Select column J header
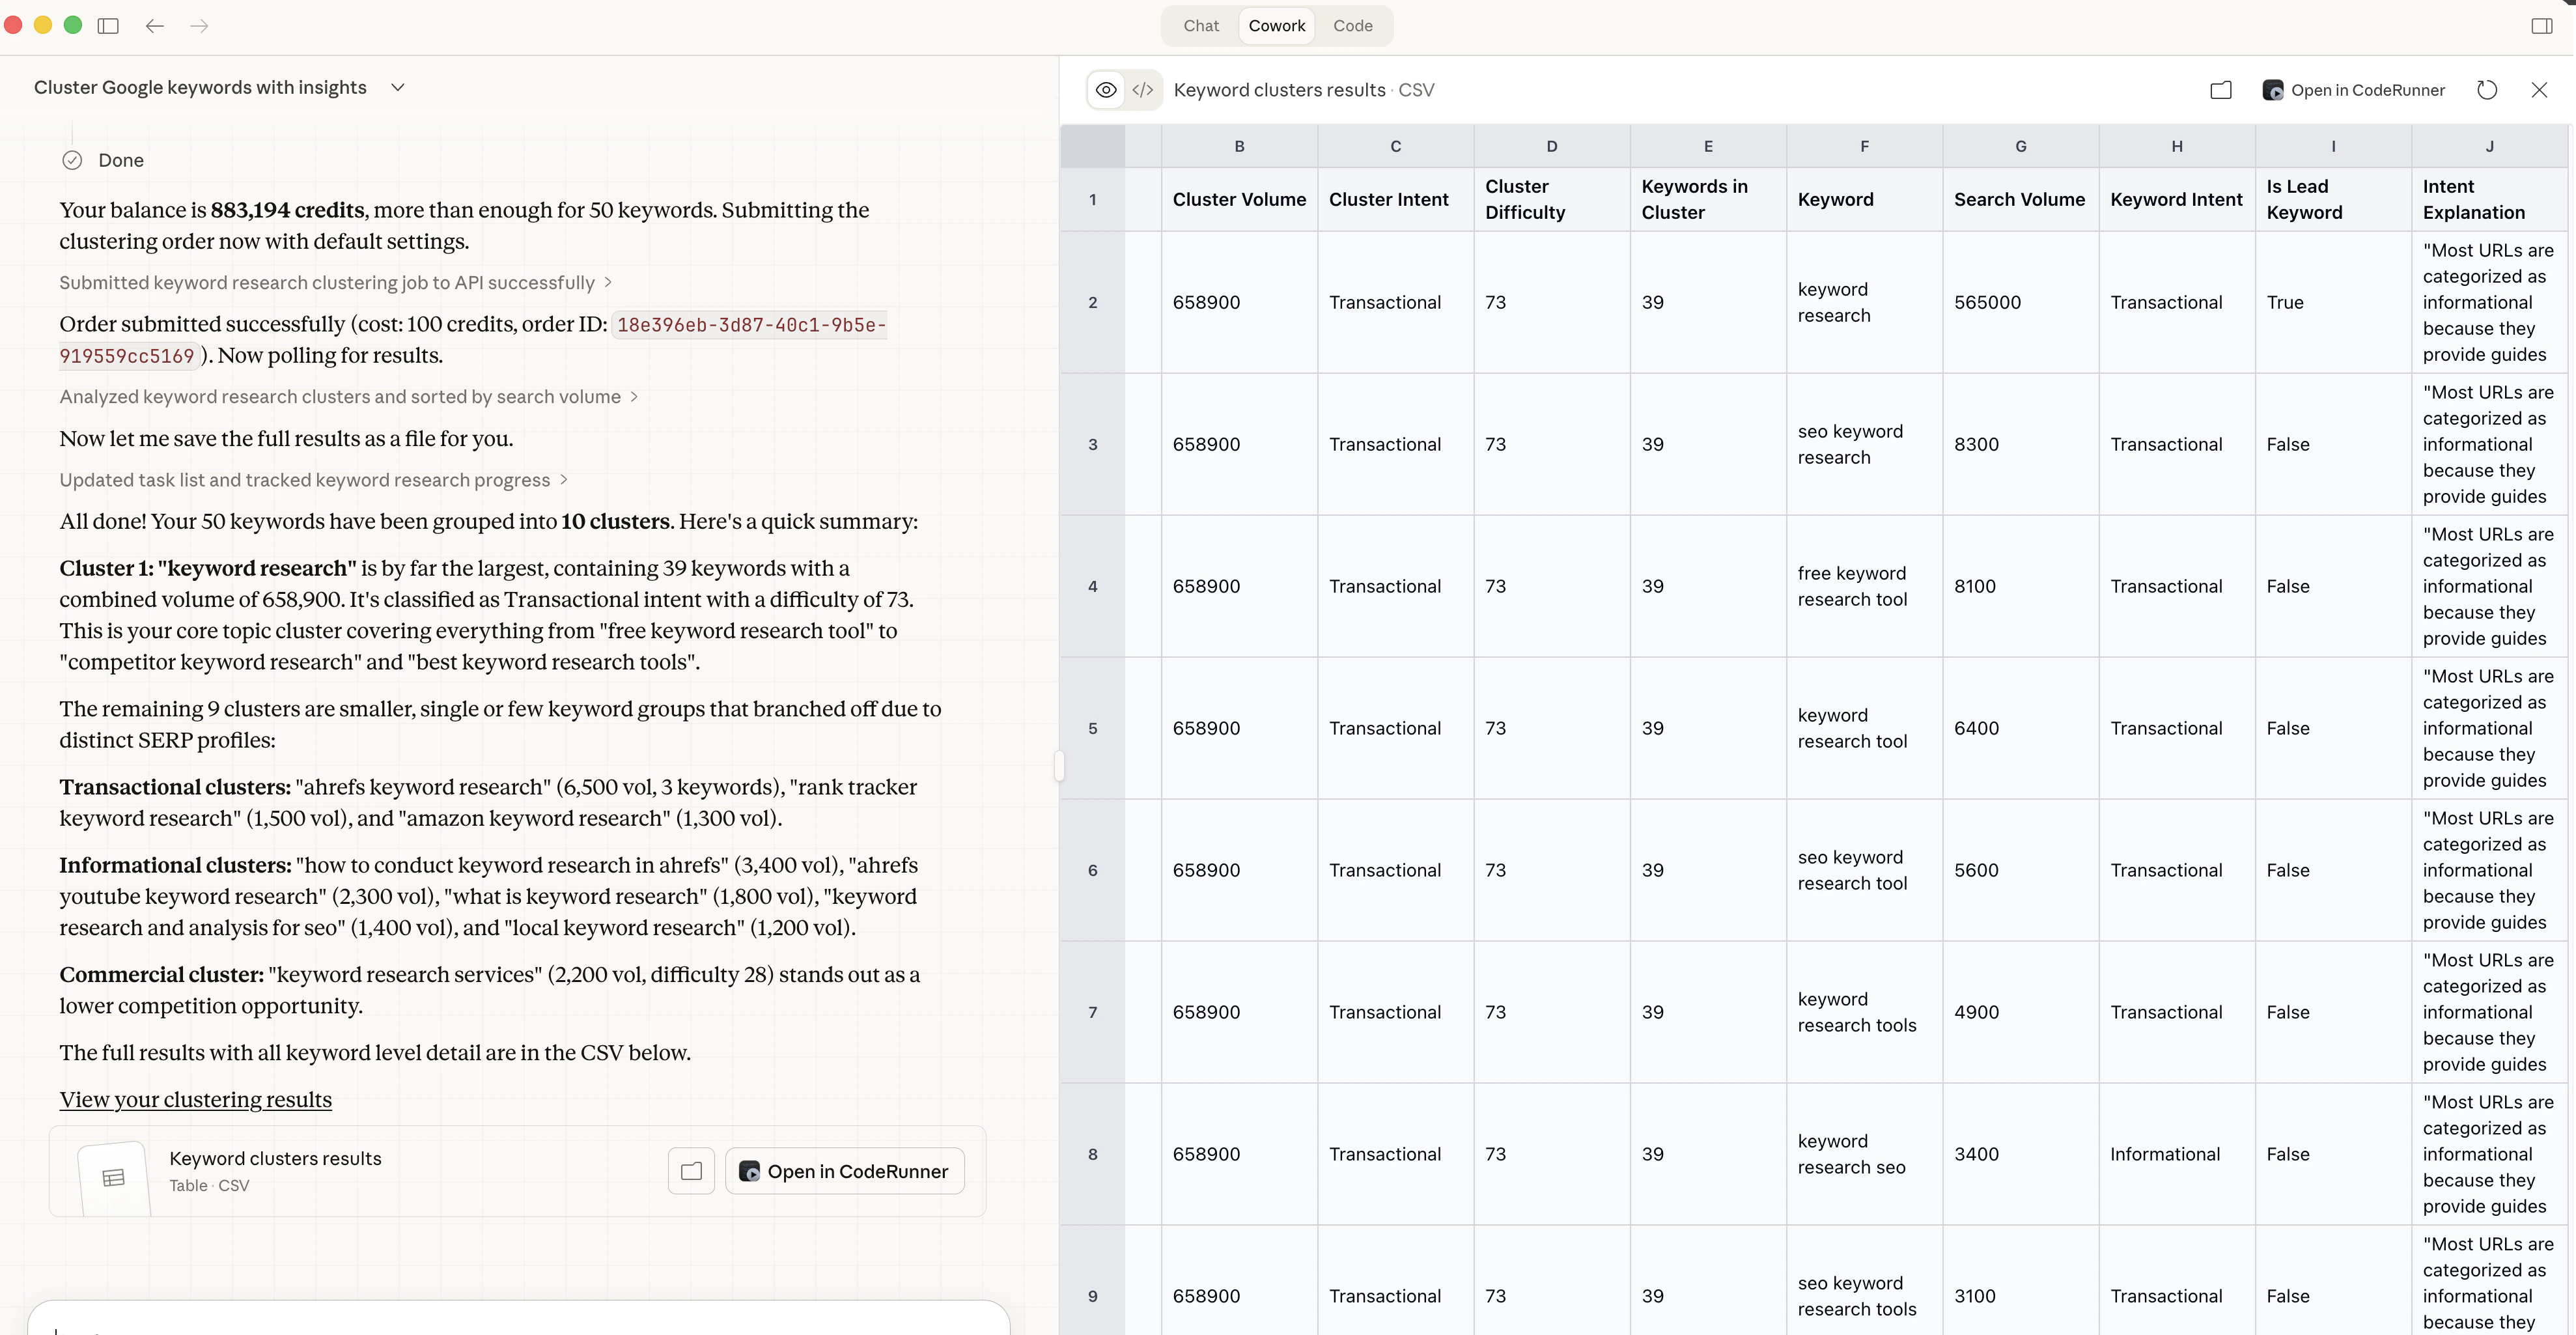 click(x=2489, y=146)
